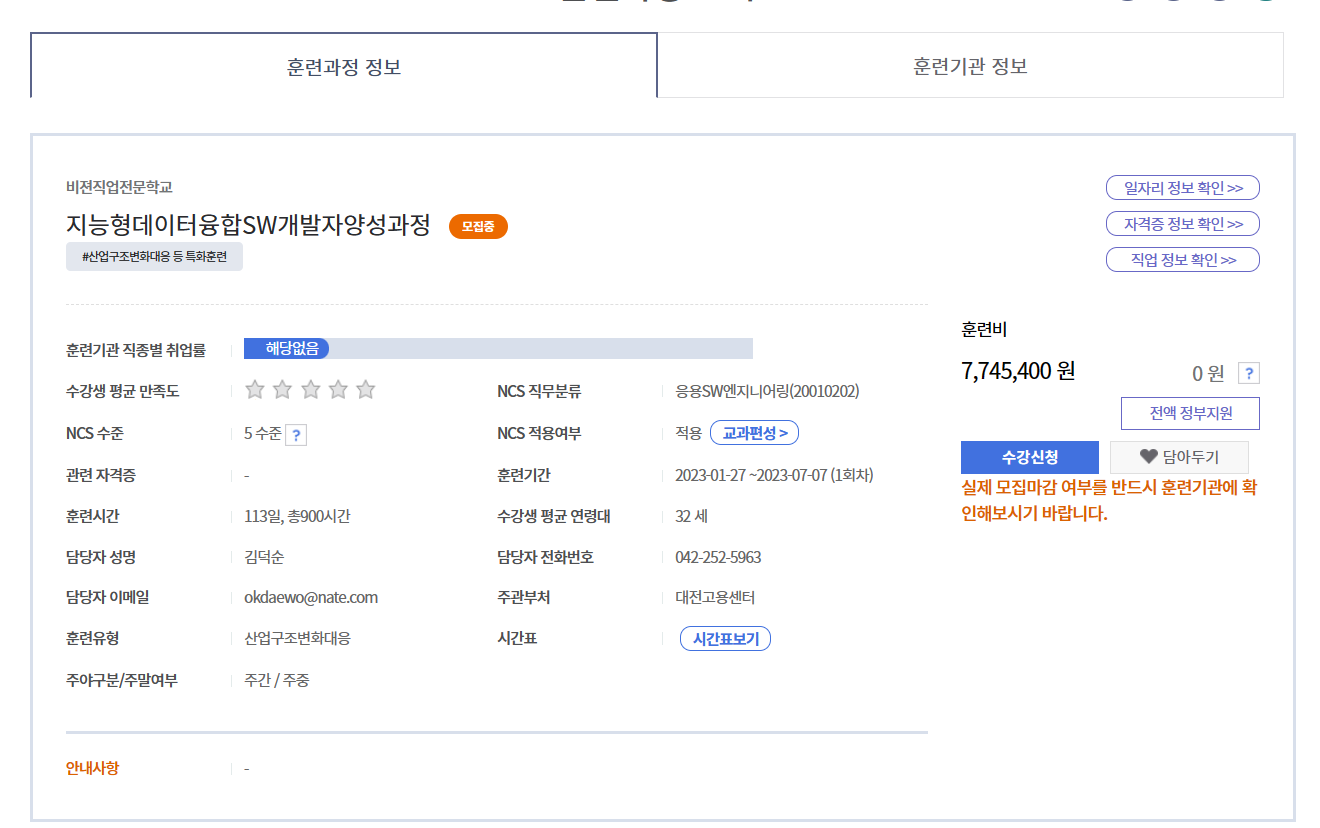Click the 안내사항 heading
Image resolution: width=1320 pixels, height=828 pixels.
click(x=93, y=768)
